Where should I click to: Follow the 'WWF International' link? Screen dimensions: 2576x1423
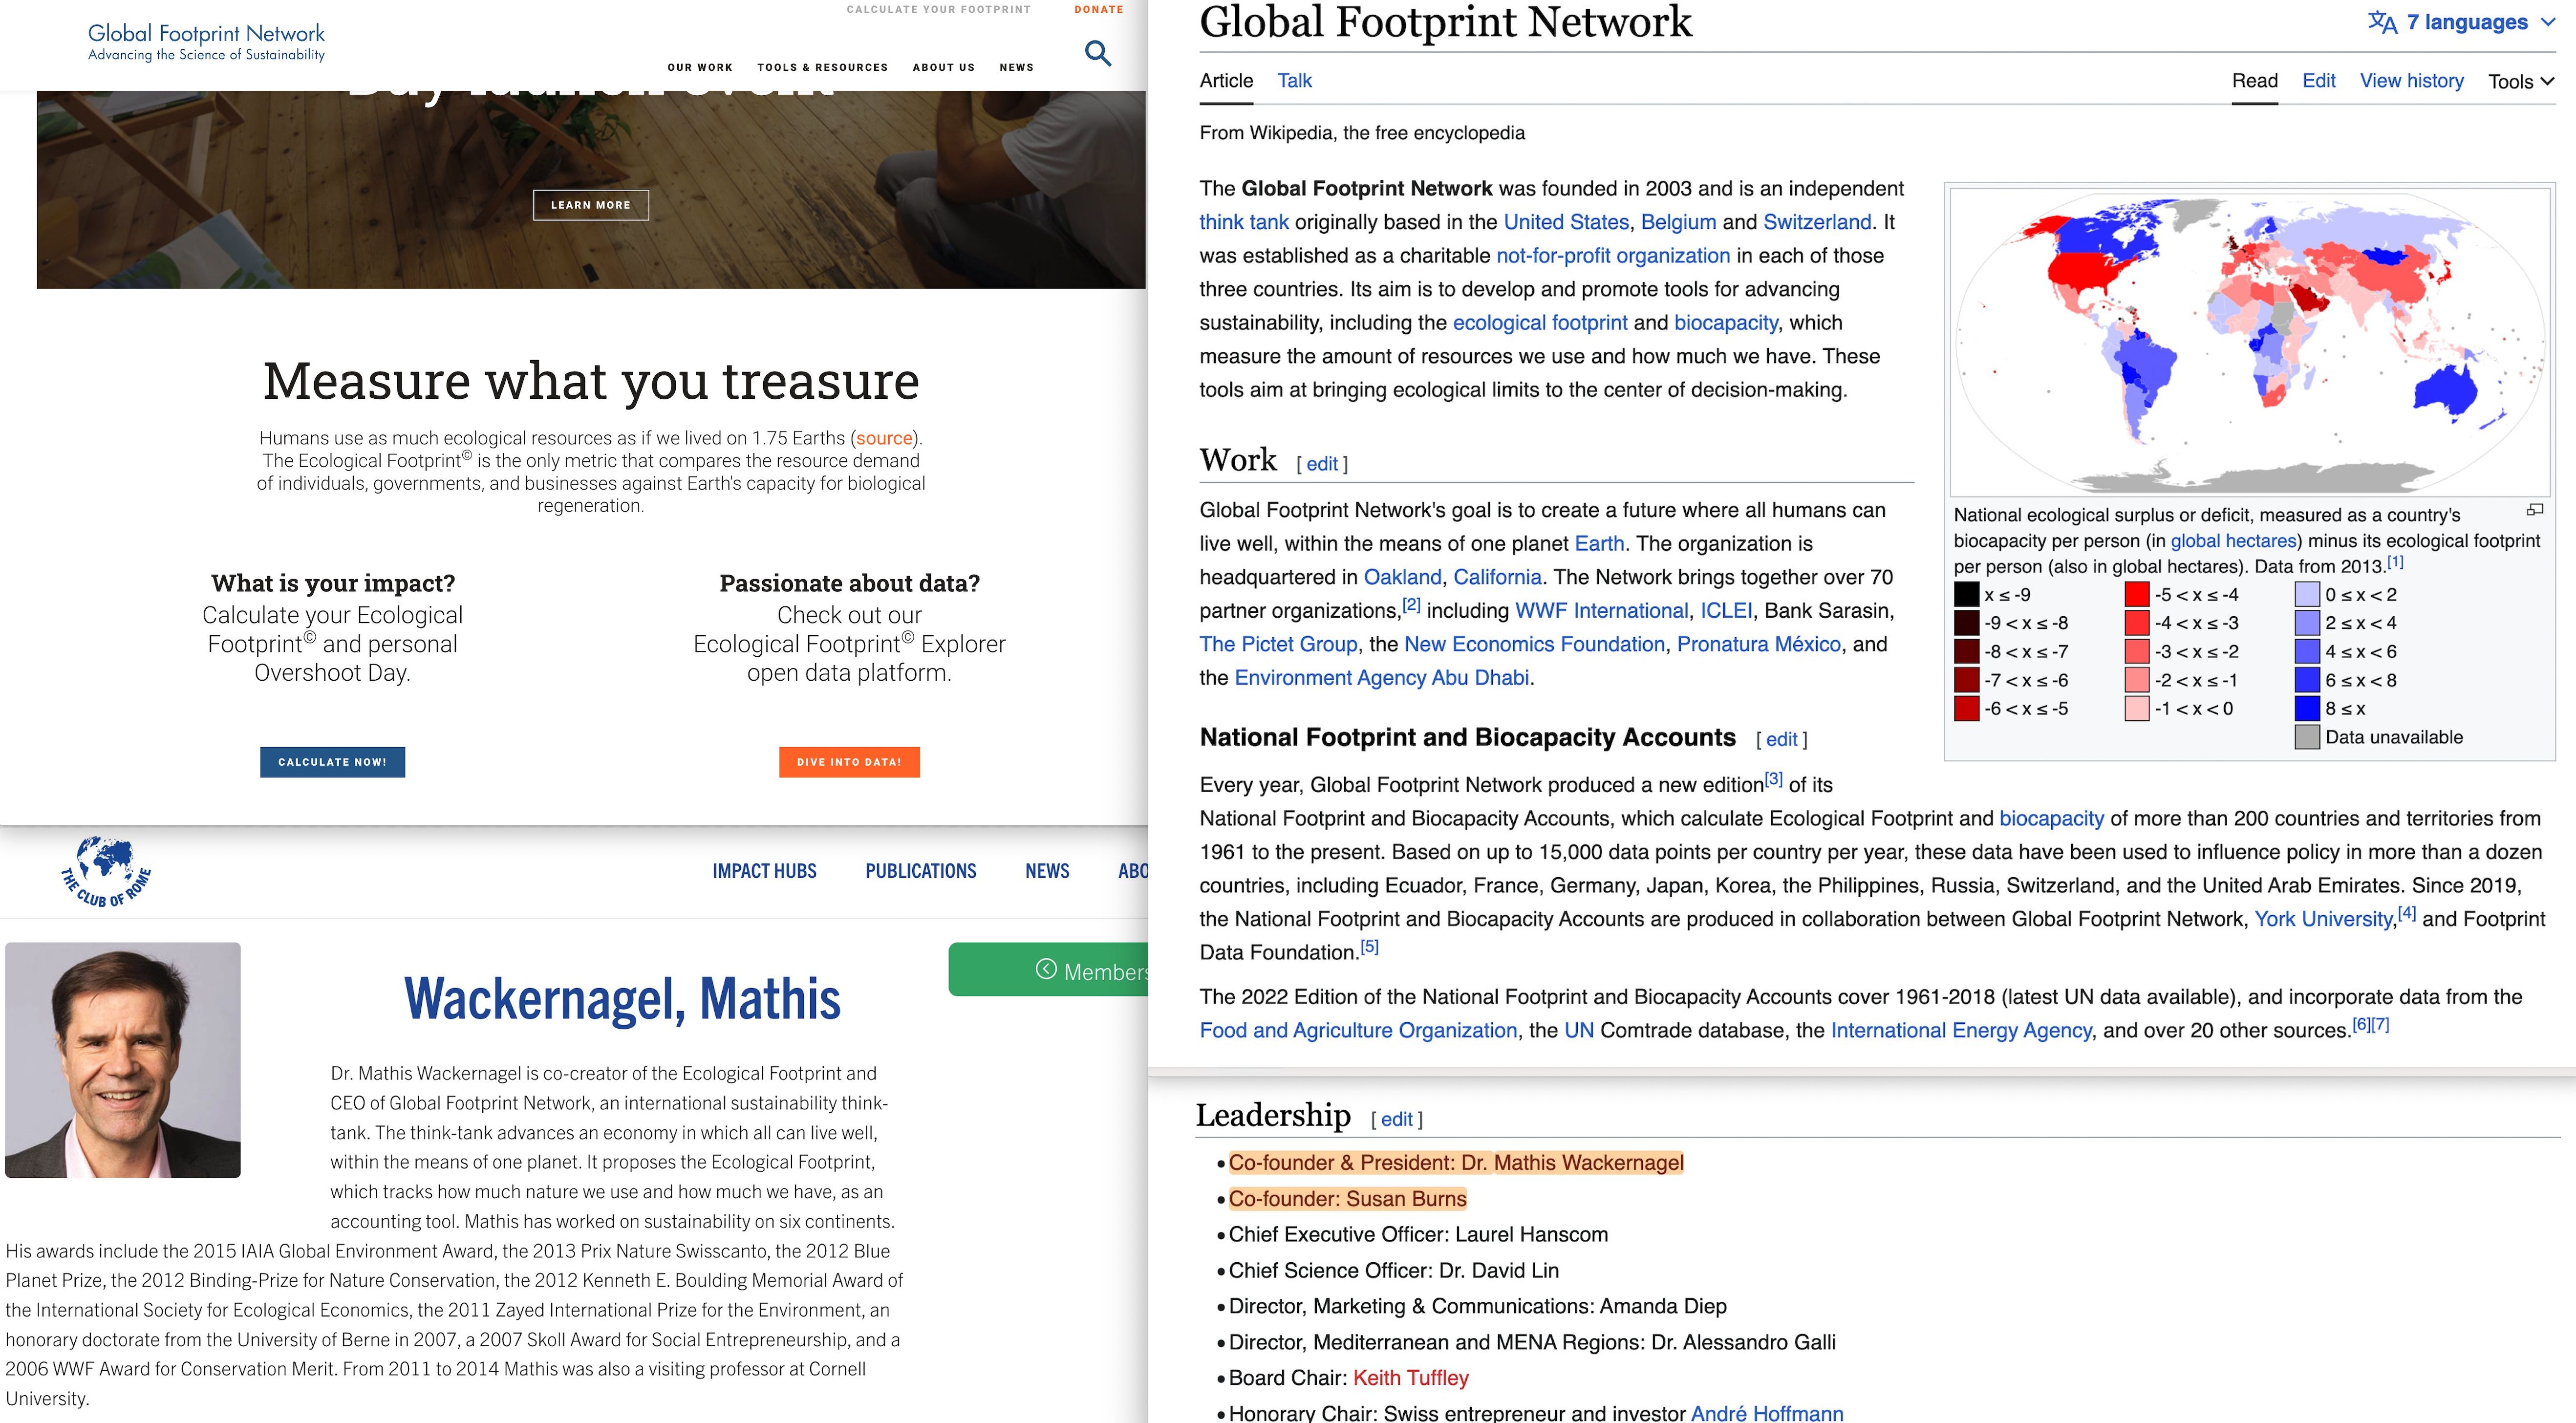1601,611
